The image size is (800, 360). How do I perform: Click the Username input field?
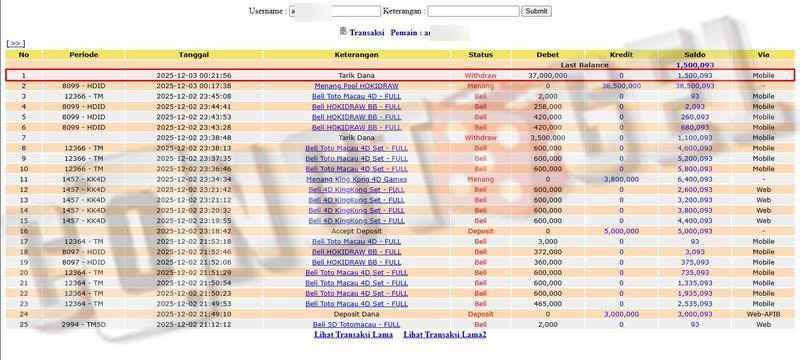335,11
